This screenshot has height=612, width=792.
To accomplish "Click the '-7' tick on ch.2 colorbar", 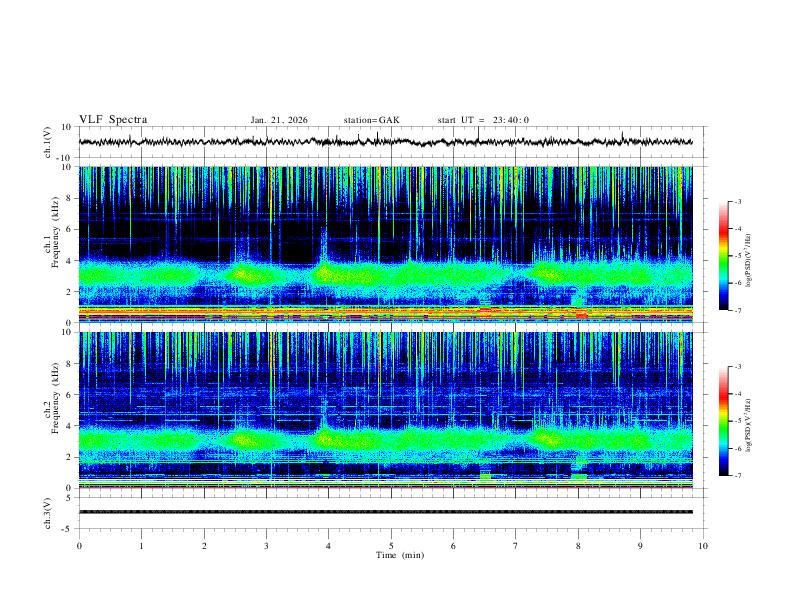I will pyautogui.click(x=738, y=476).
